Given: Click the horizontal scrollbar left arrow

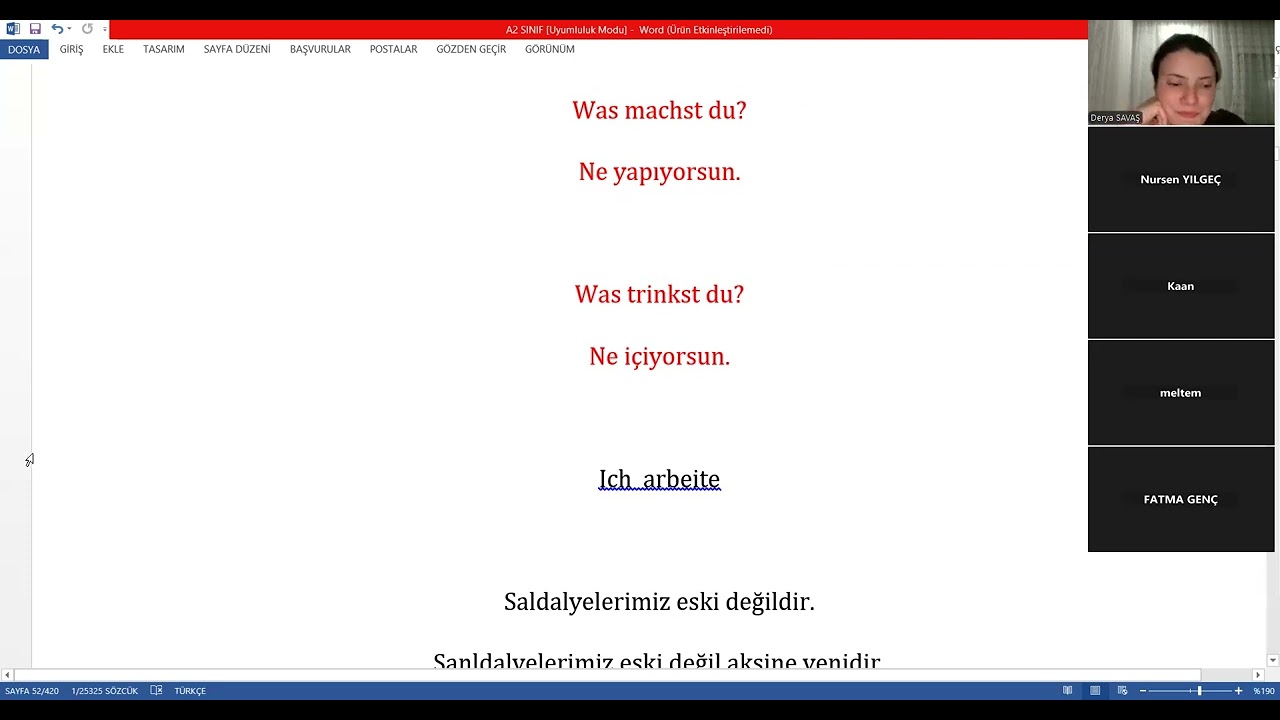Looking at the screenshot, I should [7, 675].
